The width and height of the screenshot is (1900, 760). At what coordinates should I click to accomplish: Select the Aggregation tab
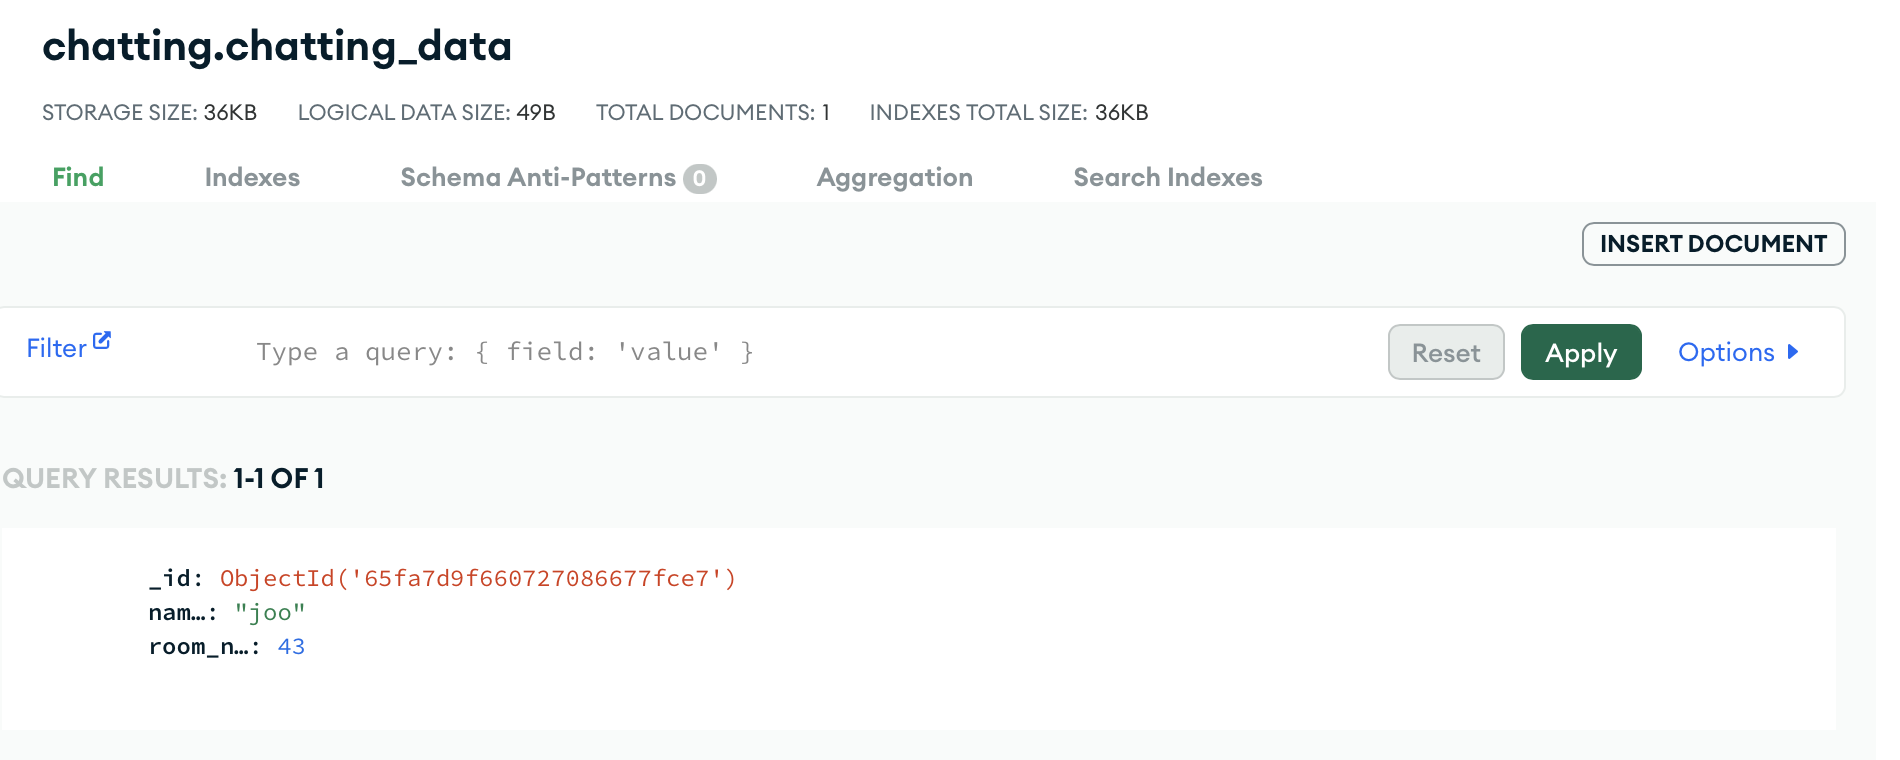pos(895,177)
